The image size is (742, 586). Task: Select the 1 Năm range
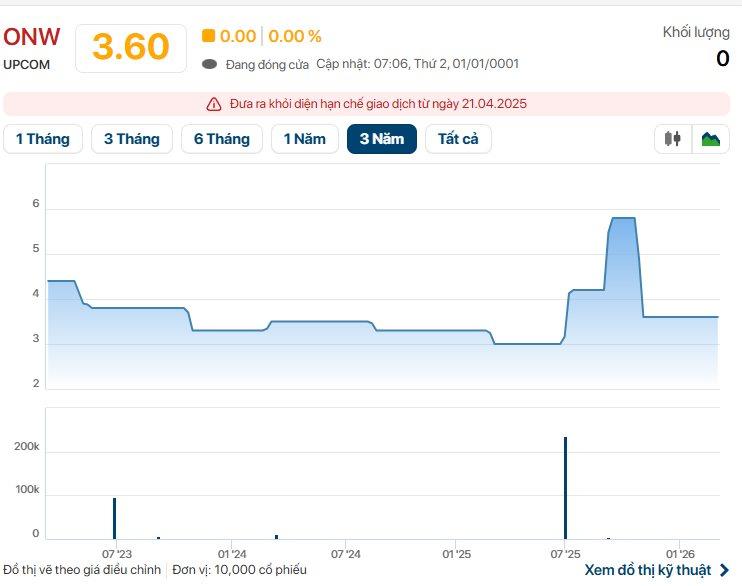coord(305,139)
